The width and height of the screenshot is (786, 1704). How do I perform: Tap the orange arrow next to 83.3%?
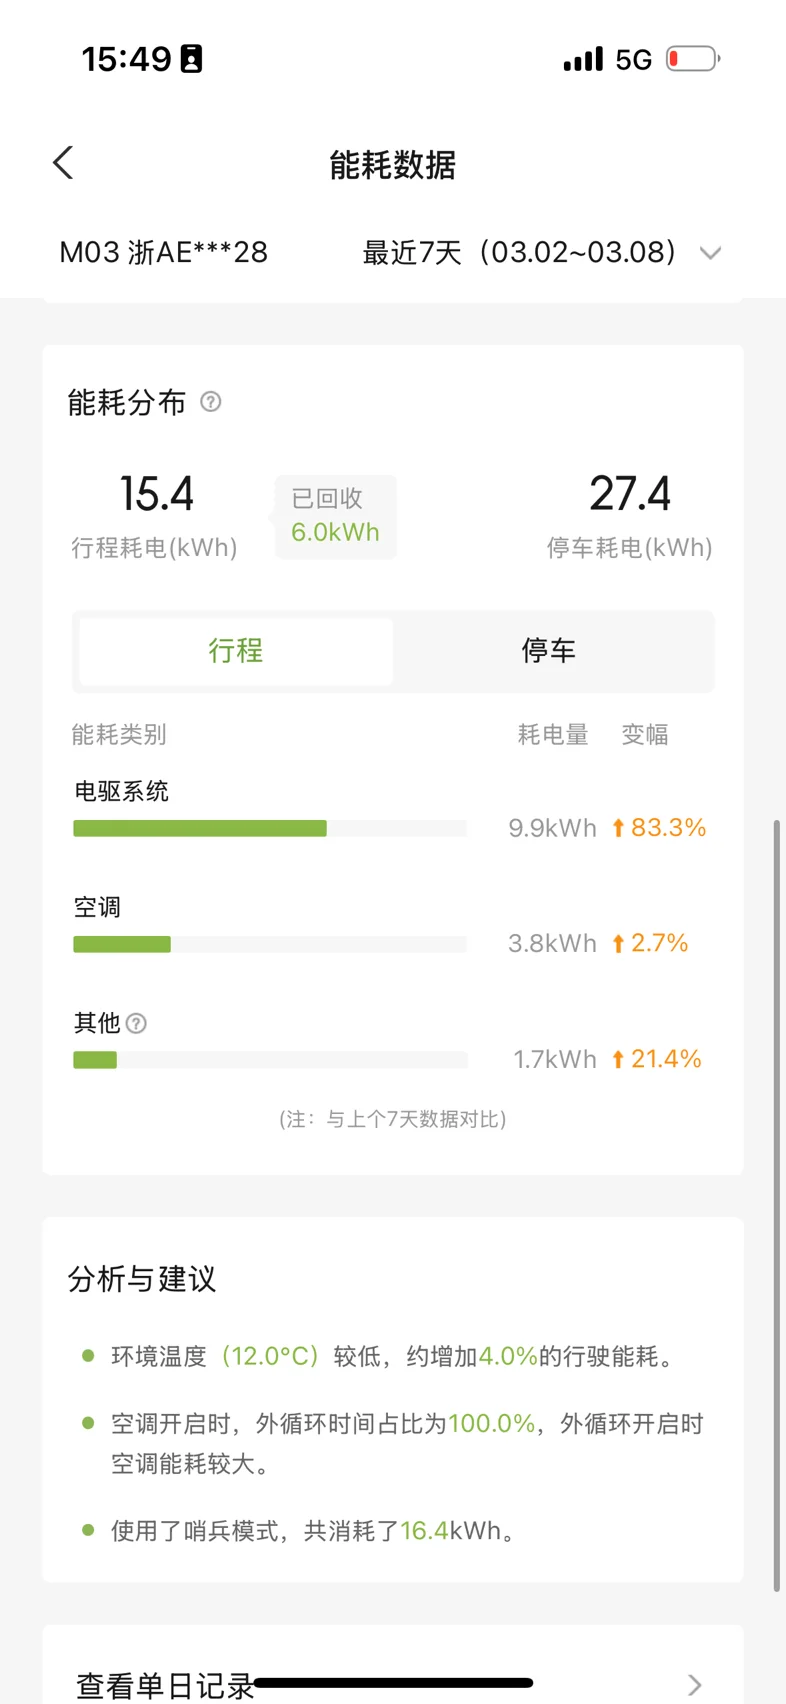pos(618,828)
